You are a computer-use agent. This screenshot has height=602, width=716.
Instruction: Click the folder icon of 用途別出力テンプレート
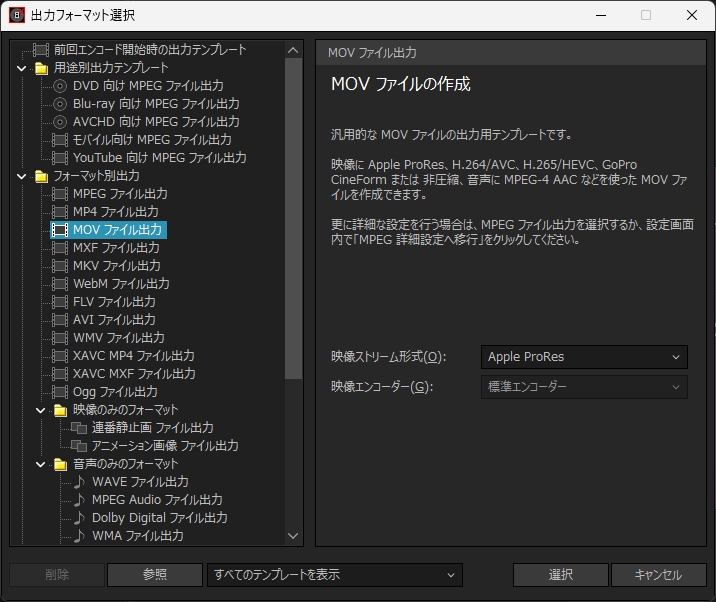pos(41,68)
